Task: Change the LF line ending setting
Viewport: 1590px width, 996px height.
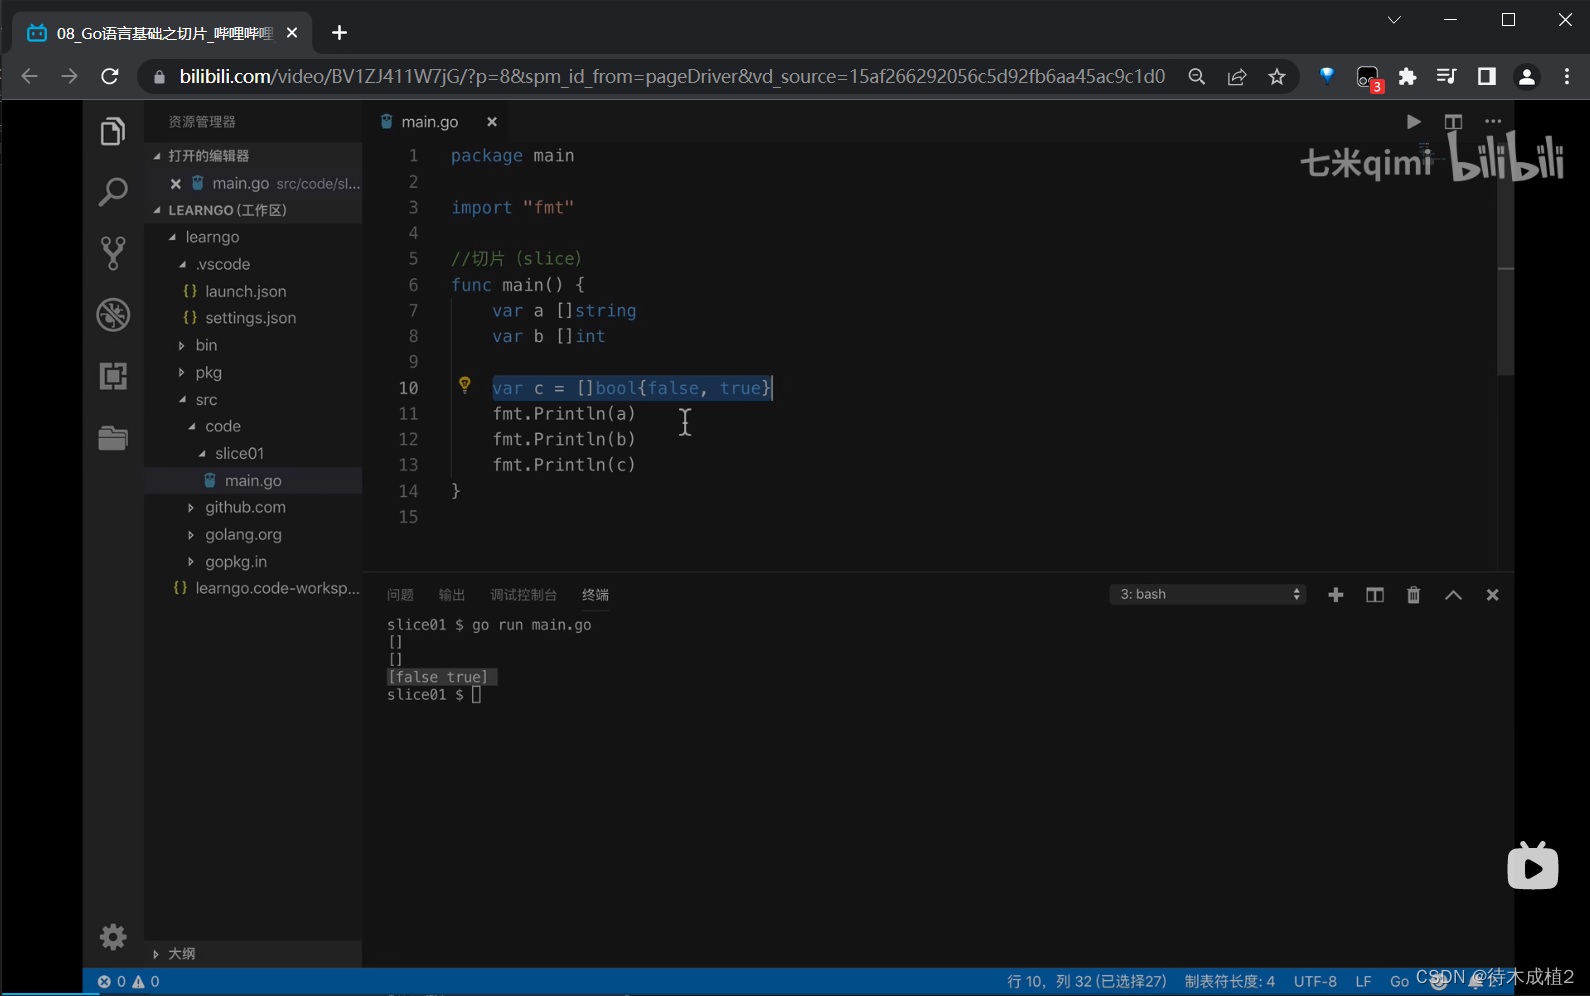Action: (x=1363, y=982)
